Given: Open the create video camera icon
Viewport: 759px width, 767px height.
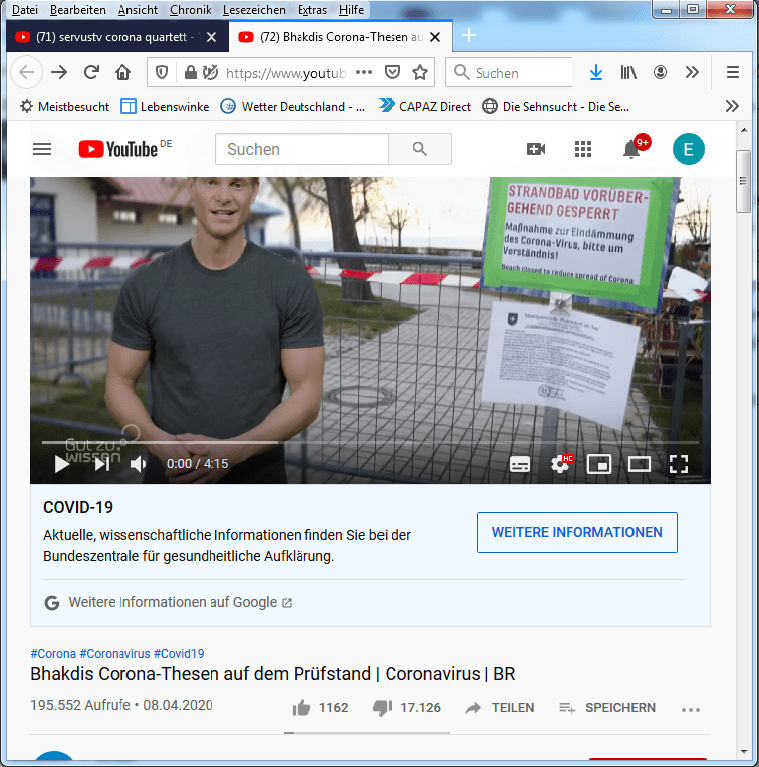Looking at the screenshot, I should pyautogui.click(x=536, y=149).
